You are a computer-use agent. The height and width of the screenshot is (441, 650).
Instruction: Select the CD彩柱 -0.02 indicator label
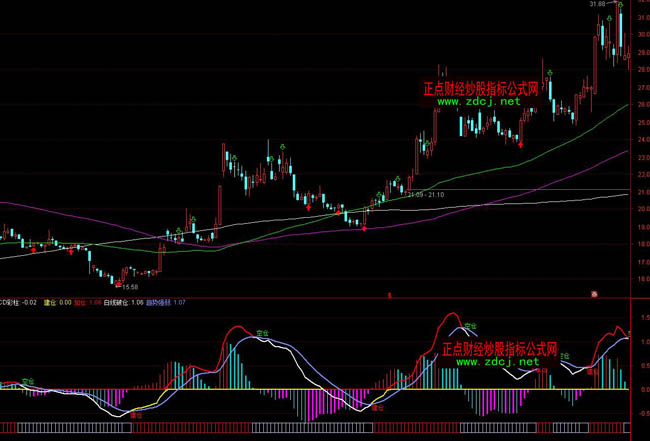coord(18,301)
